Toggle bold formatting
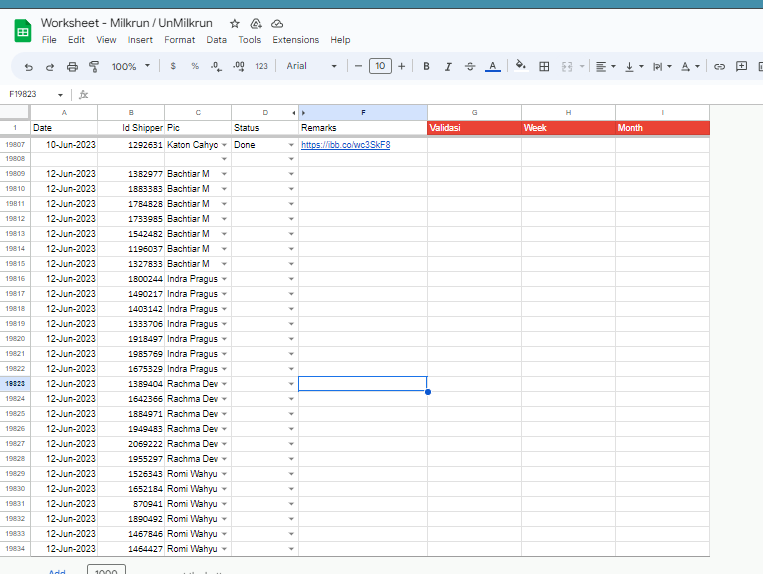763x574 pixels. click(426, 66)
